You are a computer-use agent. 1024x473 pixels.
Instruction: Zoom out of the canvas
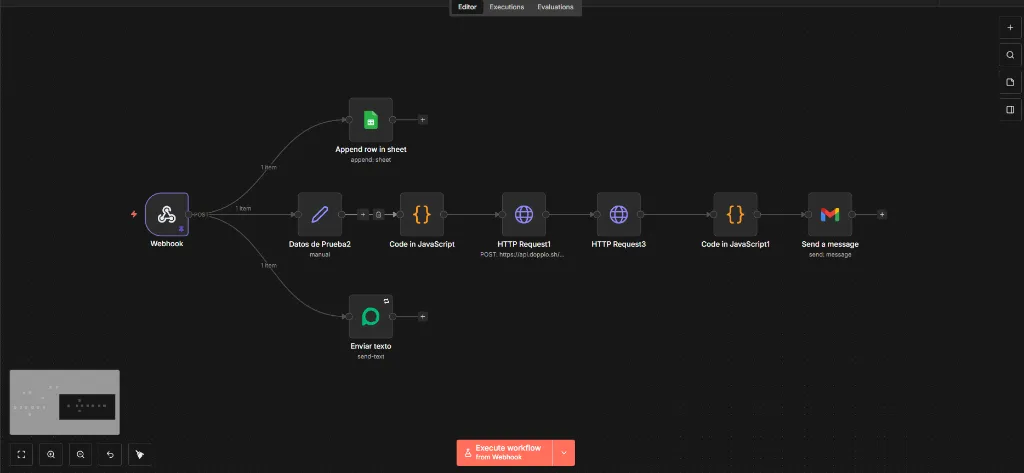click(80, 454)
